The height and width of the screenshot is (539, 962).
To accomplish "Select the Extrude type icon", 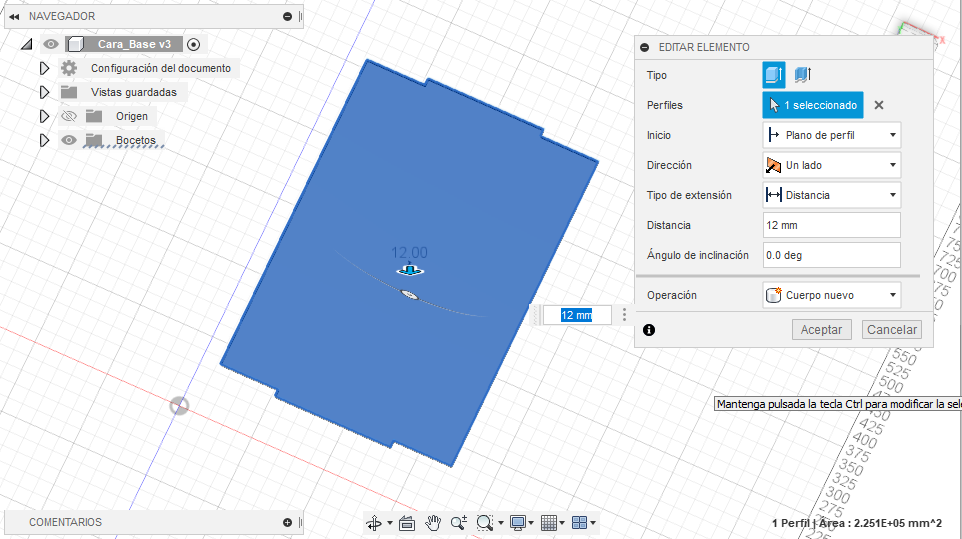I will click(774, 75).
